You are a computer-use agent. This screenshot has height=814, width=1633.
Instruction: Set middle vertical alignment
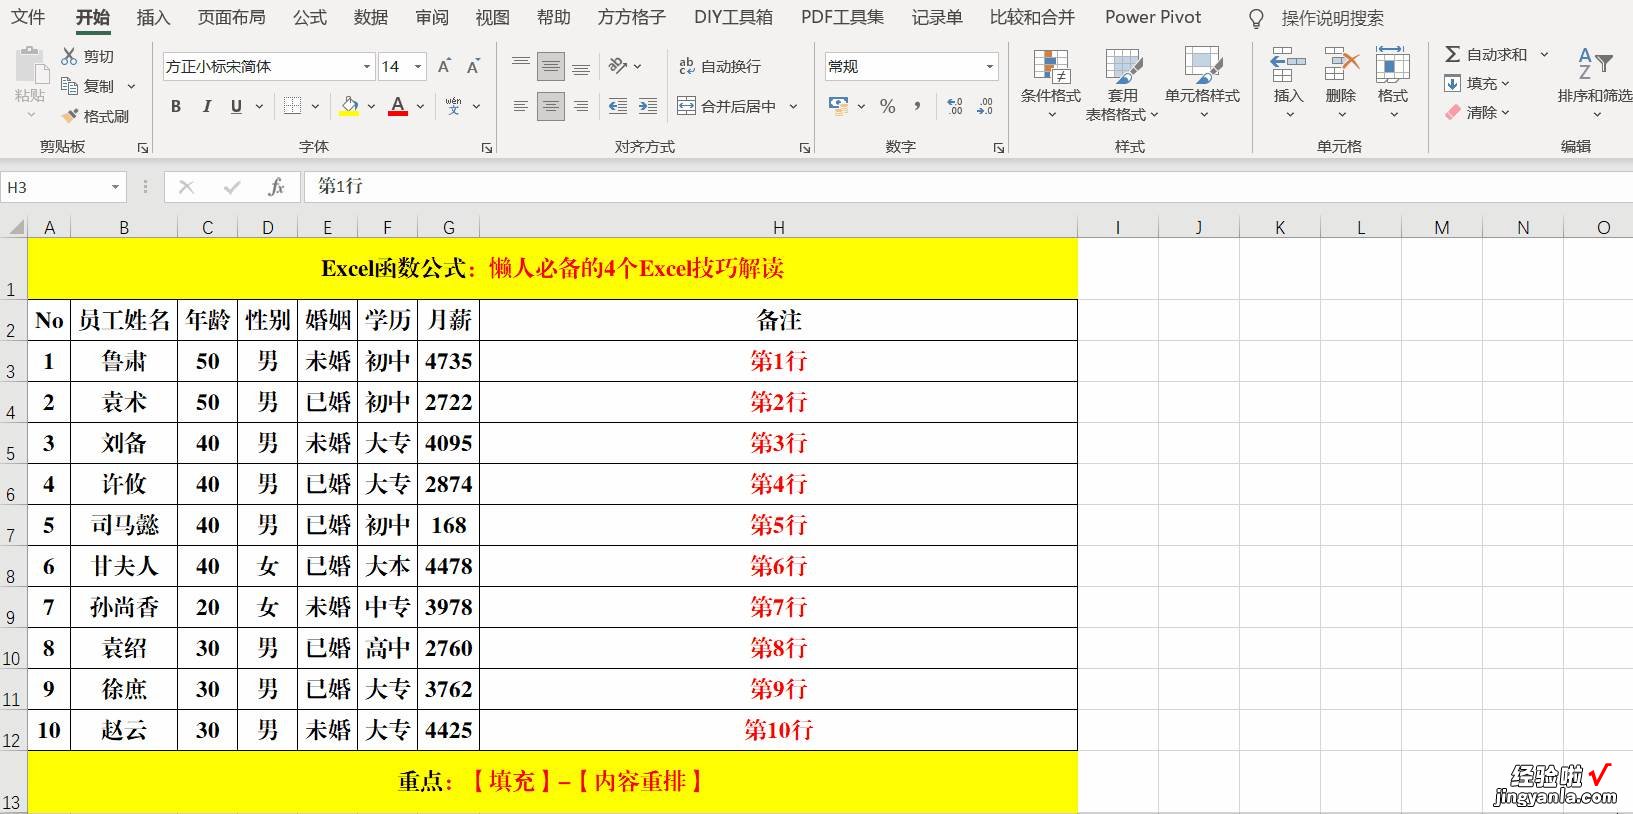coord(550,66)
